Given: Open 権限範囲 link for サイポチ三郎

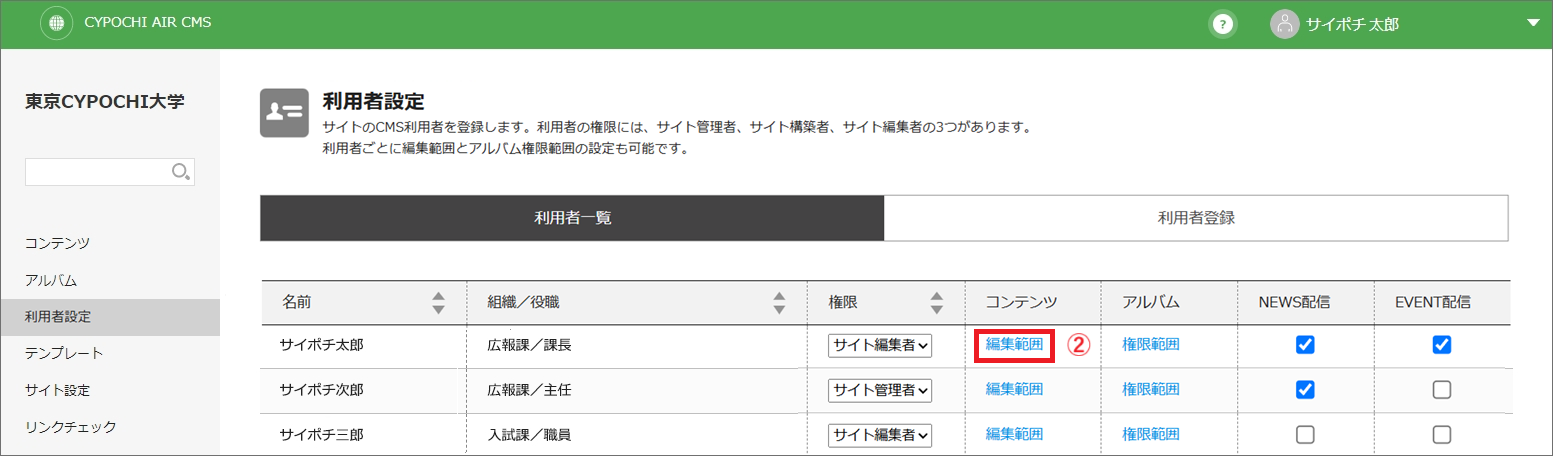Looking at the screenshot, I should [1150, 435].
